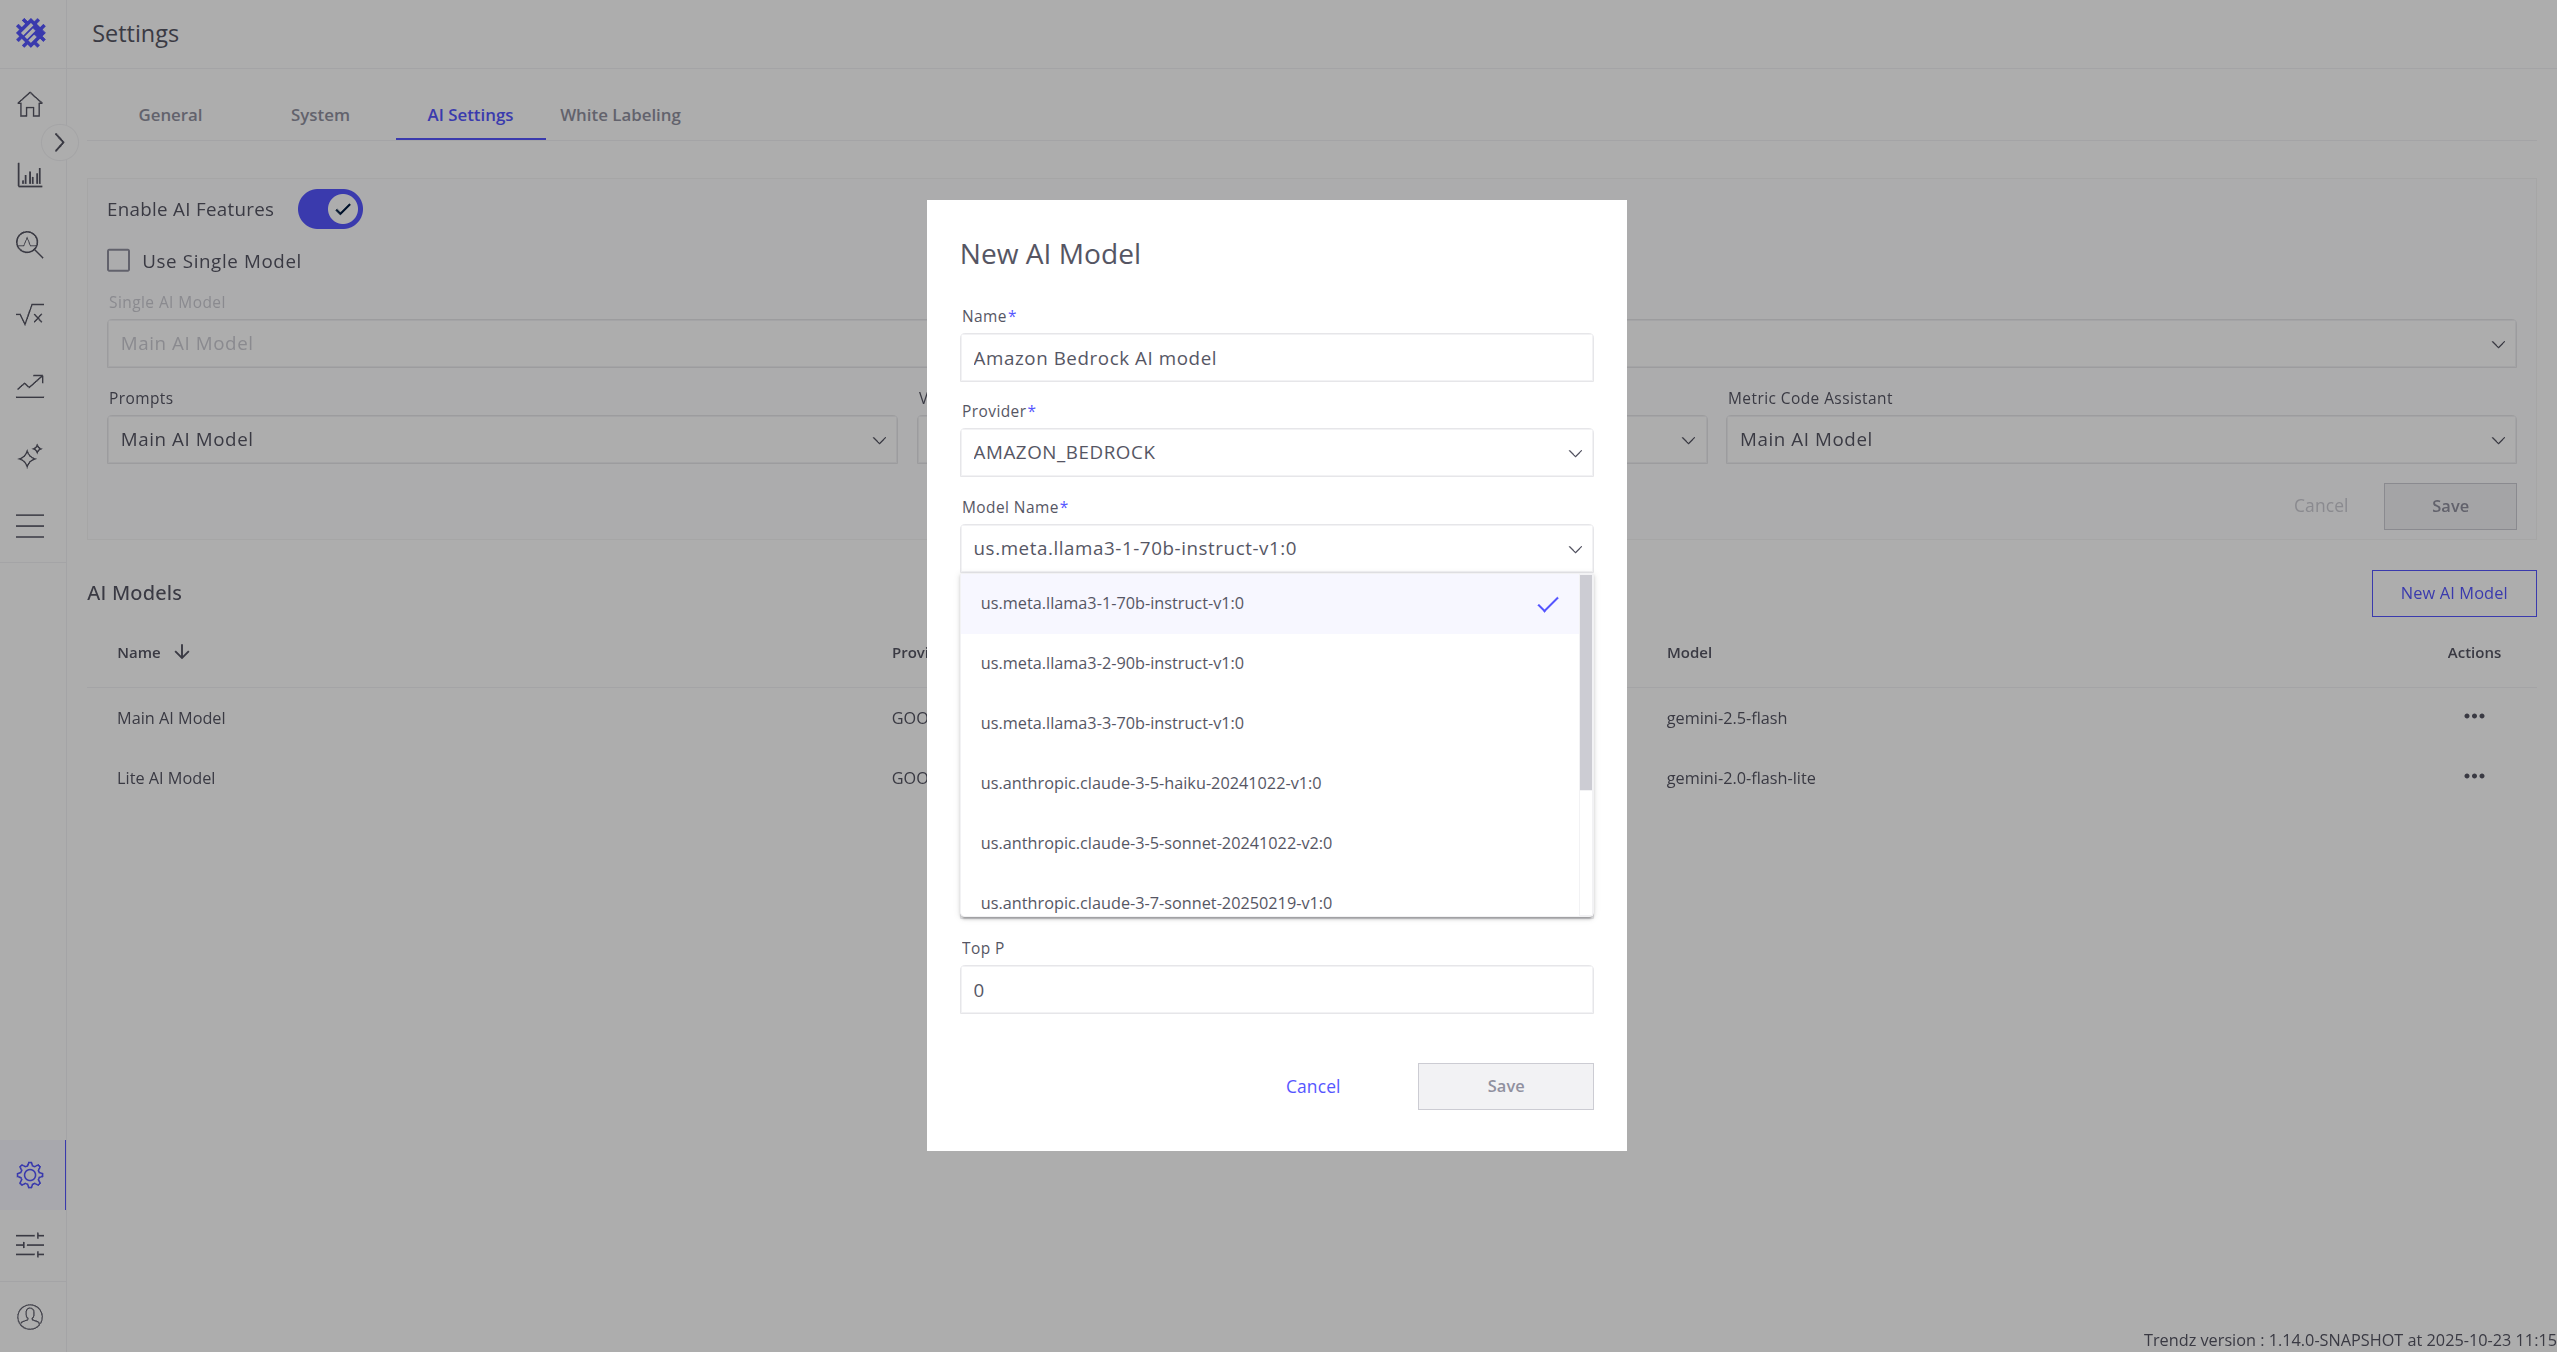Select us.meta.llama3-2-90b-instruct-v1:0 option
This screenshot has height=1352, width=2557.
pyautogui.click(x=1112, y=663)
